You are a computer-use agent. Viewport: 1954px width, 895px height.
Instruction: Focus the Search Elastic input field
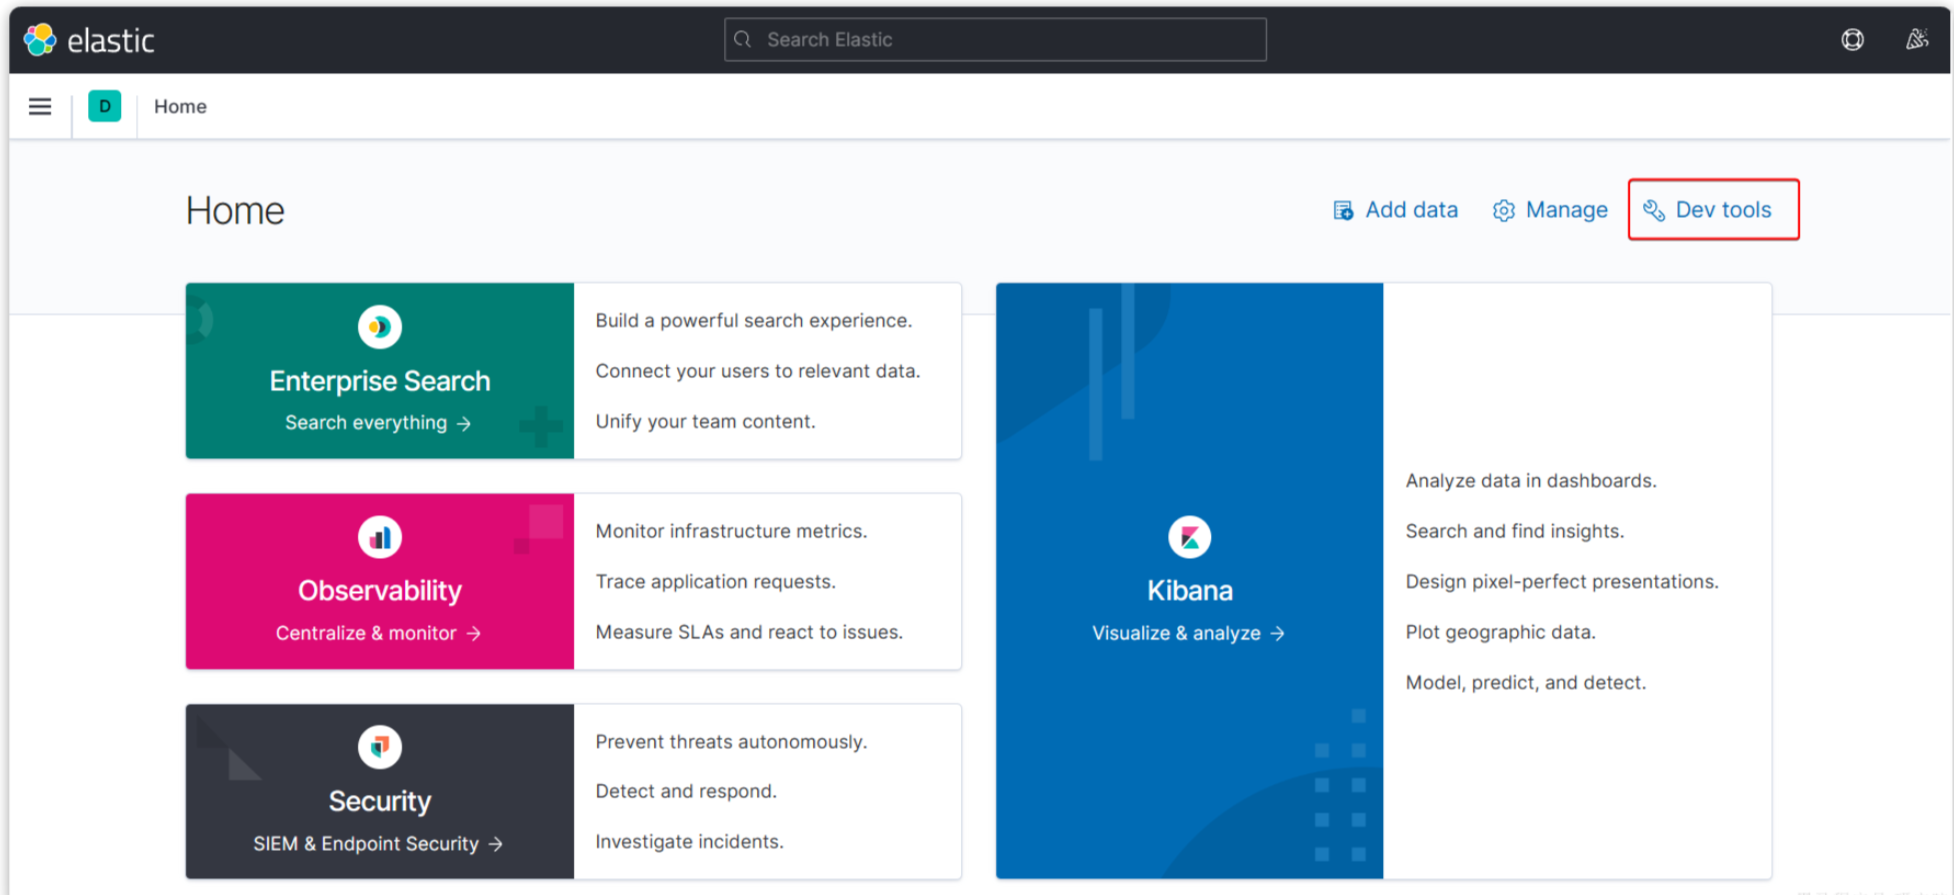(995, 39)
